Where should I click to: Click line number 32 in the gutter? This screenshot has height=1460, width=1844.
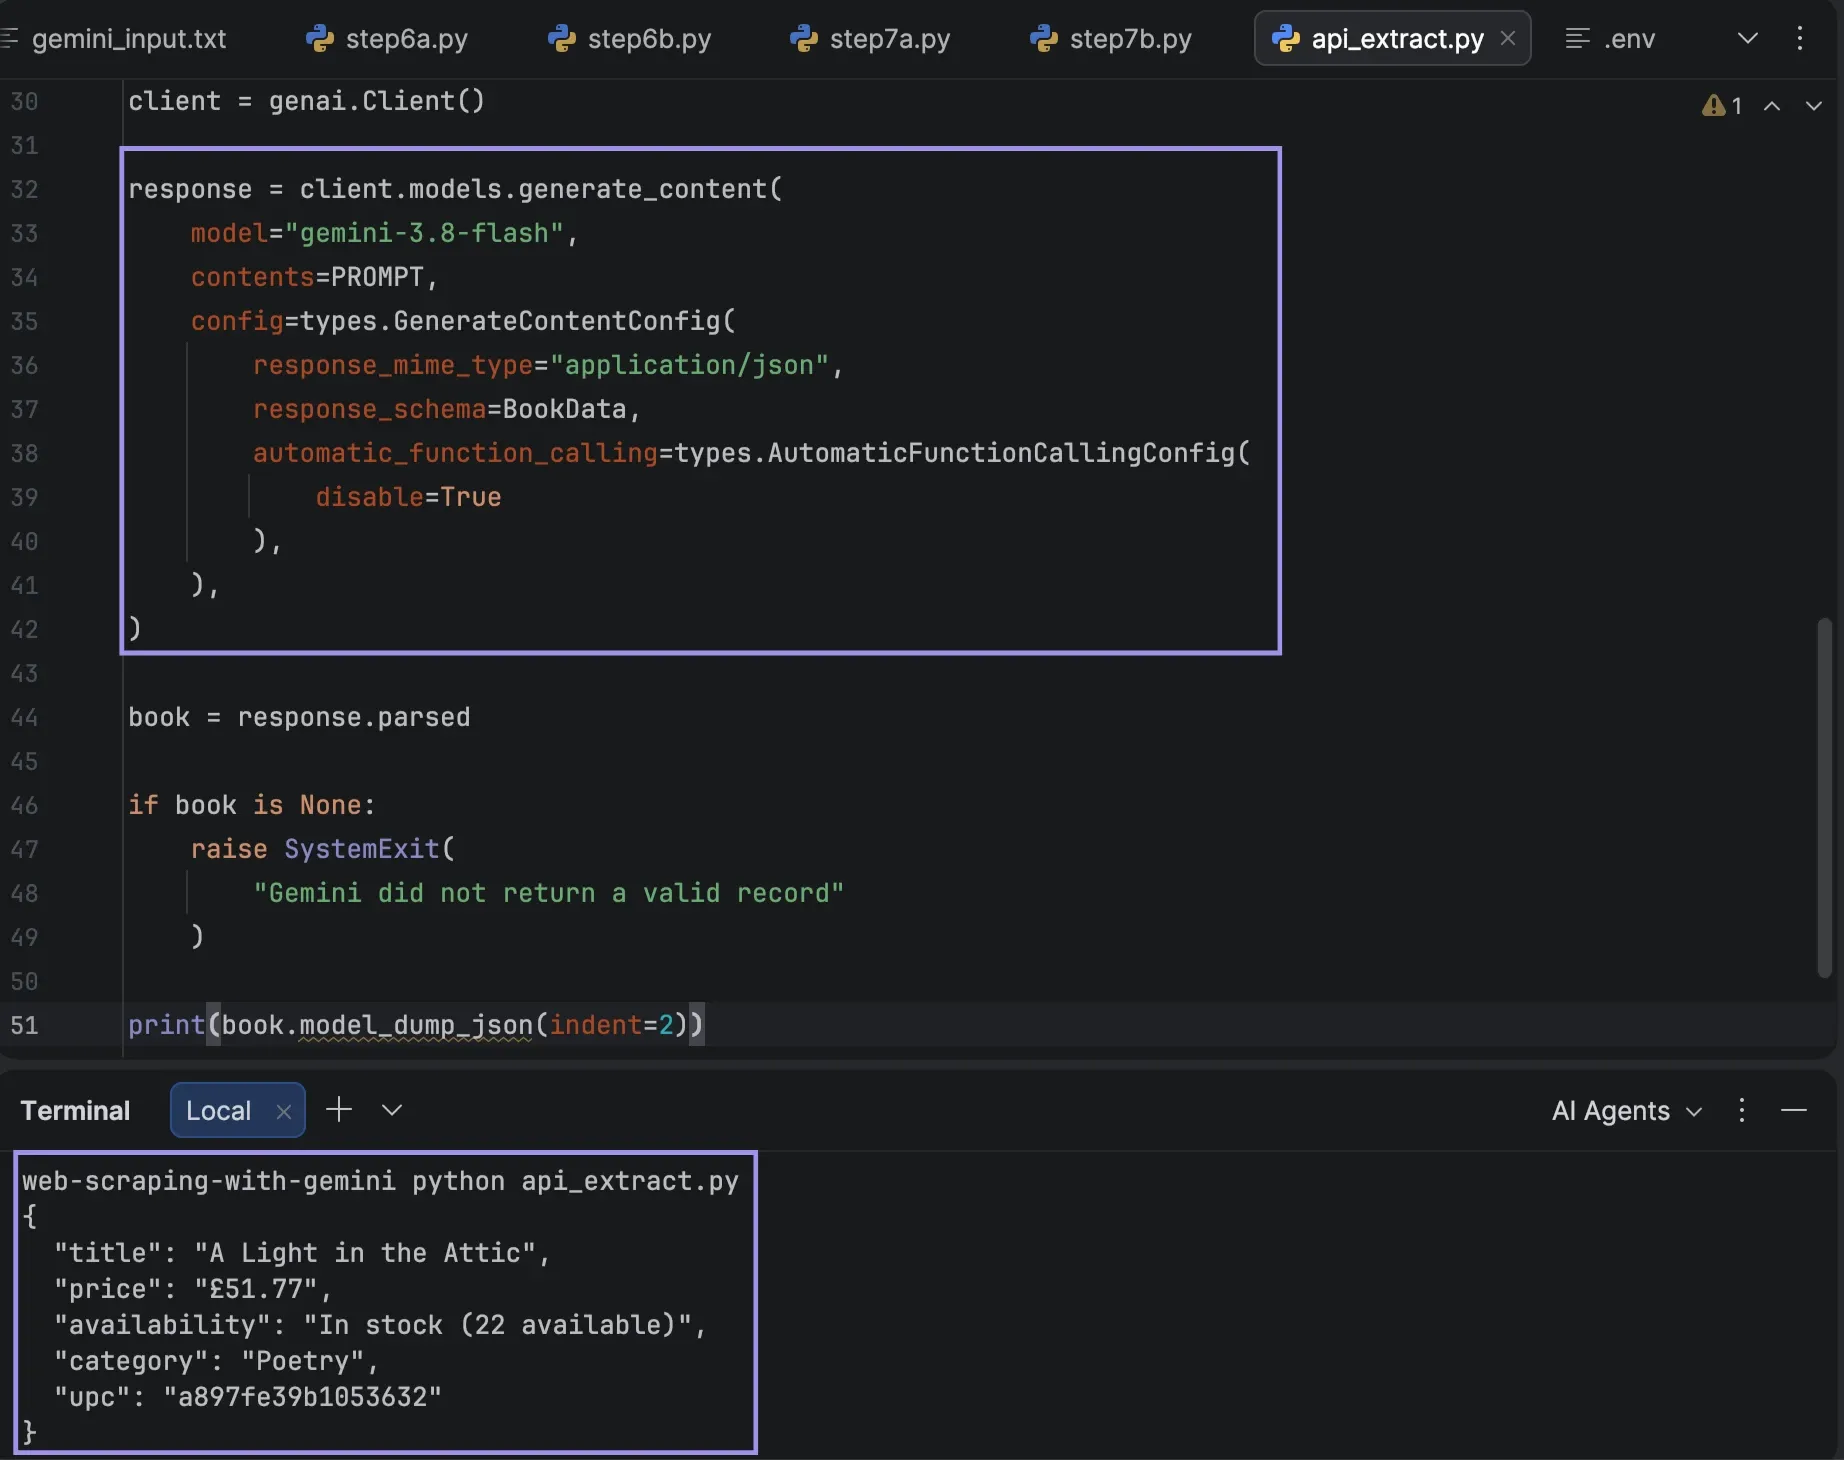(24, 189)
